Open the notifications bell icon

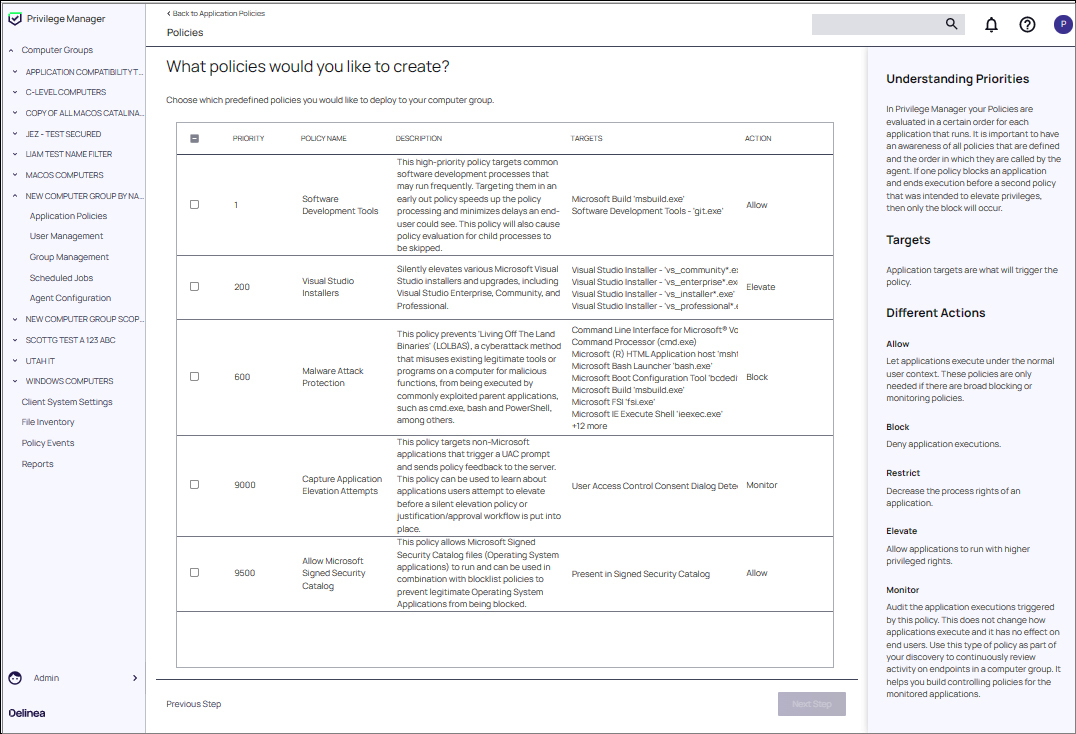tap(991, 24)
